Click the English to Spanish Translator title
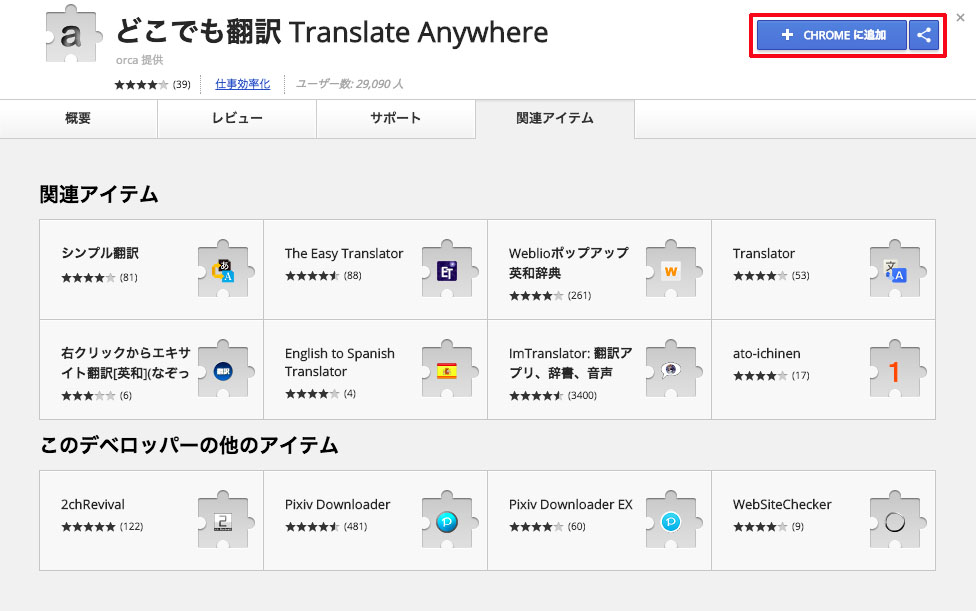The image size is (976, 611). (x=340, y=362)
